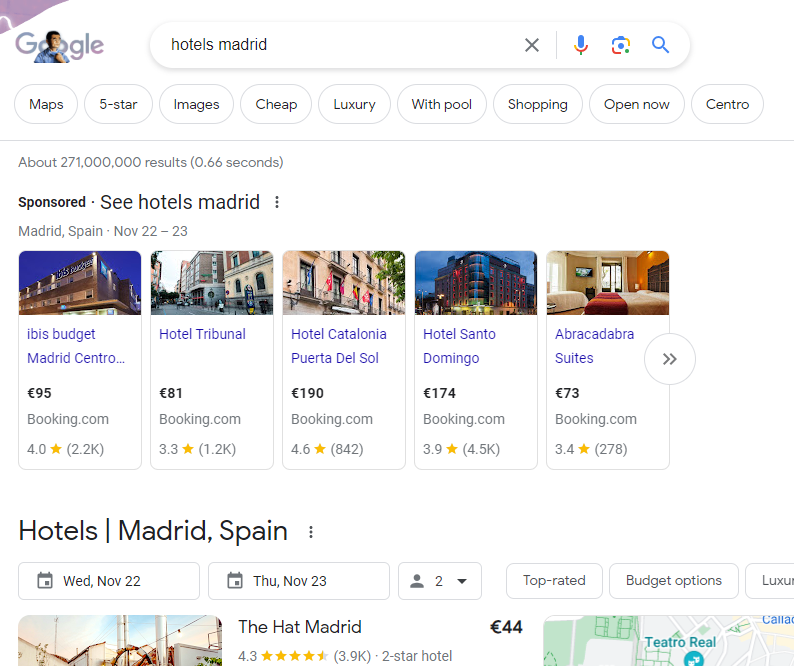Click the €174 price on Santo Domingo card

[x=439, y=393]
